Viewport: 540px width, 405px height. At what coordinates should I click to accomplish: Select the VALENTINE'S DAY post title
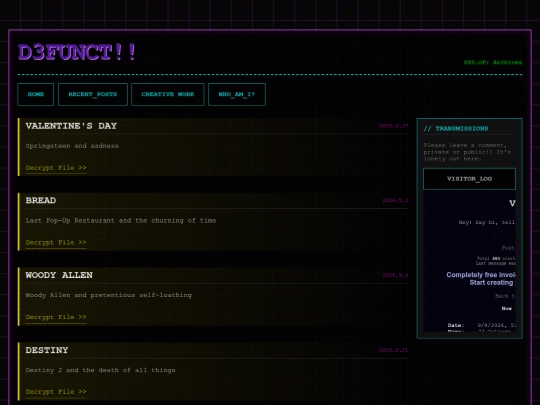tap(71, 126)
